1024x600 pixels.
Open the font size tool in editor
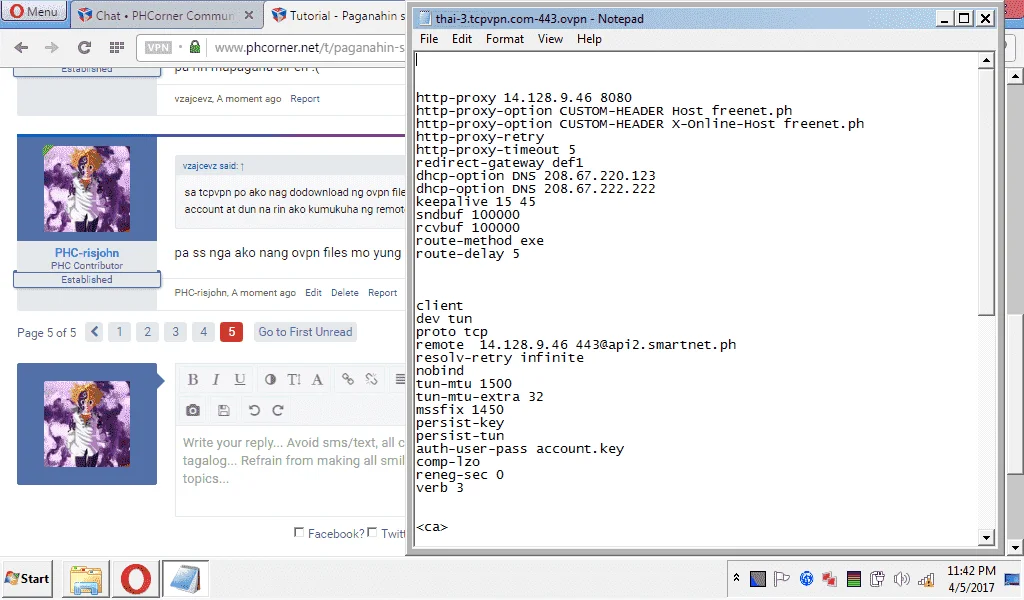coord(294,379)
